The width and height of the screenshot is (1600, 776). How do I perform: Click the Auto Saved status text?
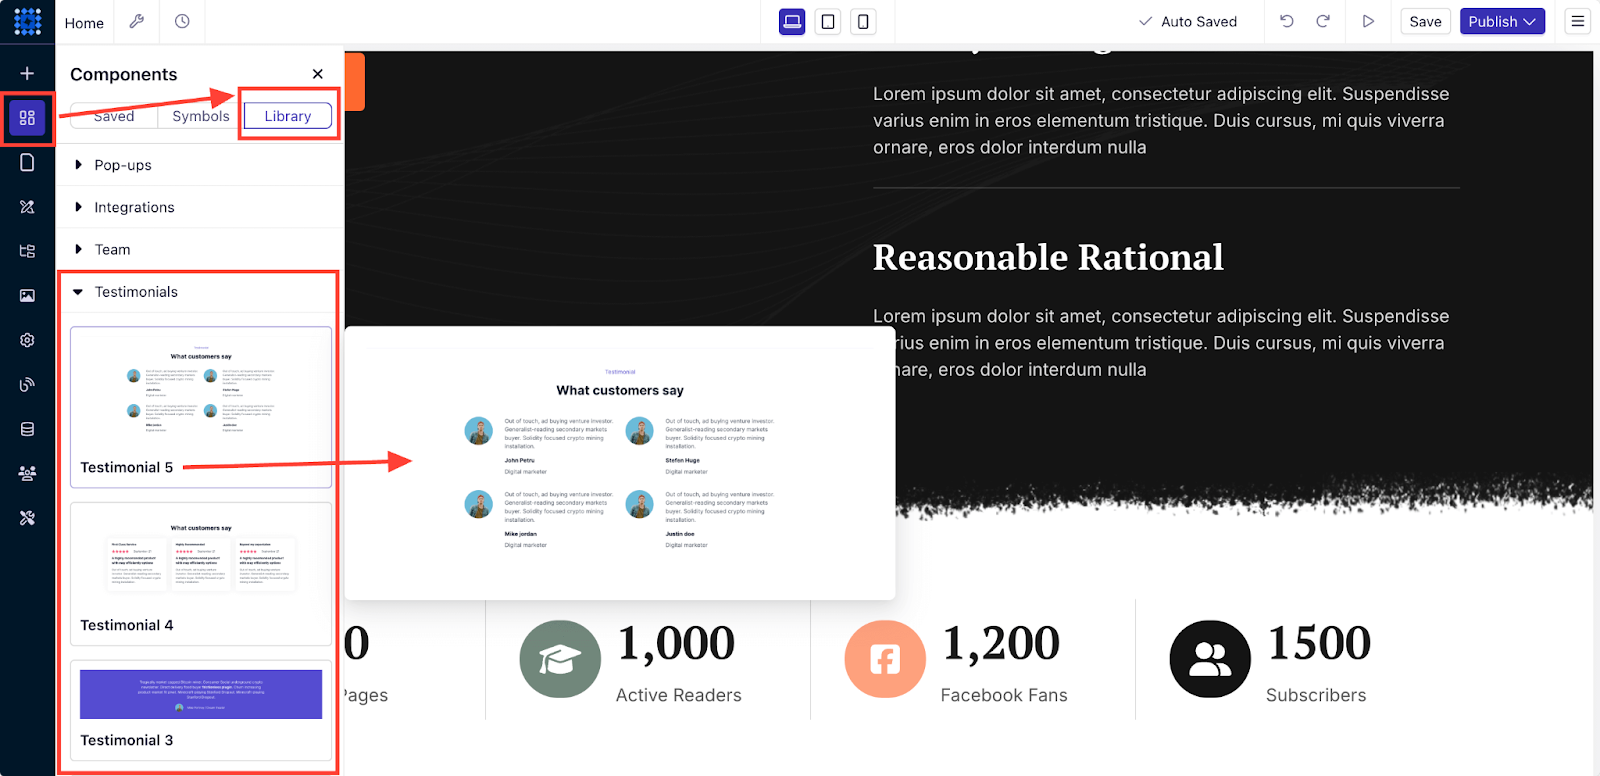[x=1199, y=21]
